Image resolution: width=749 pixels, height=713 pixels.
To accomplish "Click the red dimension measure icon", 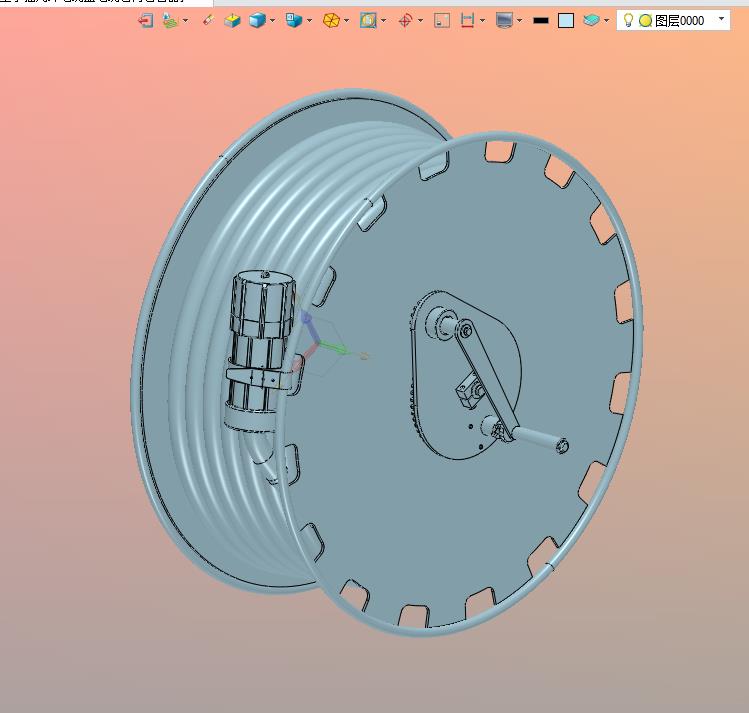I will (x=467, y=21).
